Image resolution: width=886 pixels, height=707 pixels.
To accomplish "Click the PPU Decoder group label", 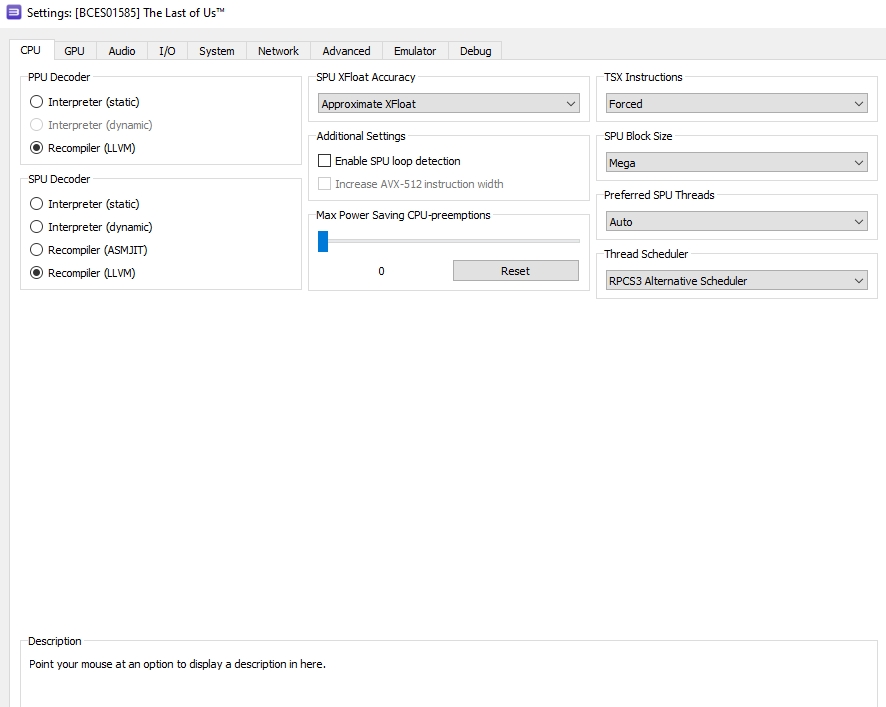I will [x=59, y=77].
